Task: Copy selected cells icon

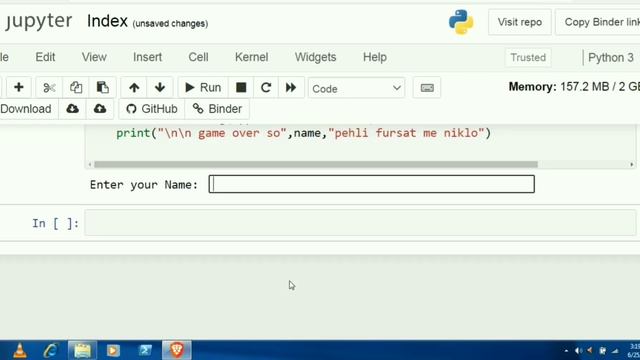Action: click(x=76, y=87)
